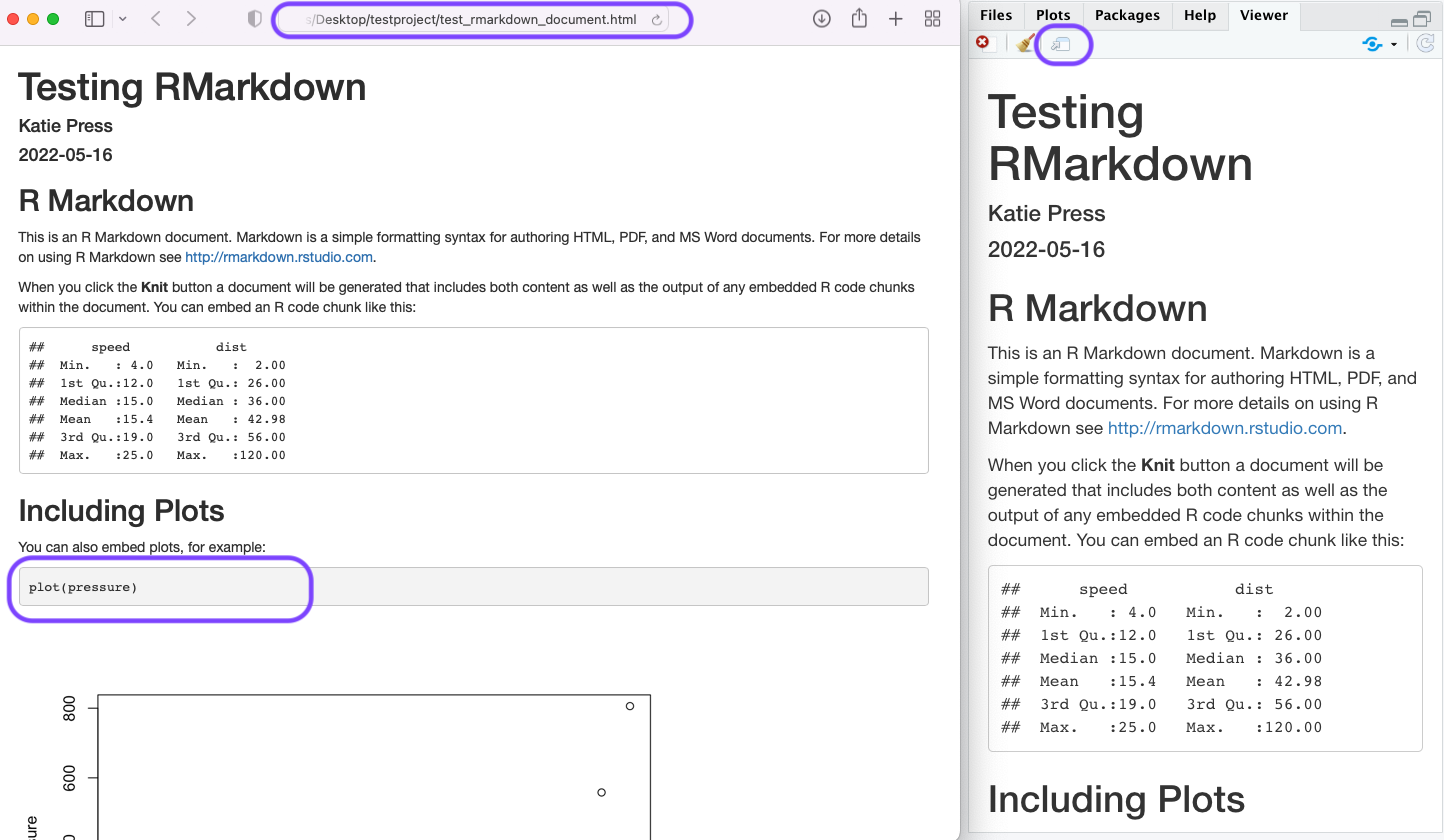Click the "R Markdown" heading in the RStudio Viewer
The height and width of the screenshot is (840, 1444).
1098,308
